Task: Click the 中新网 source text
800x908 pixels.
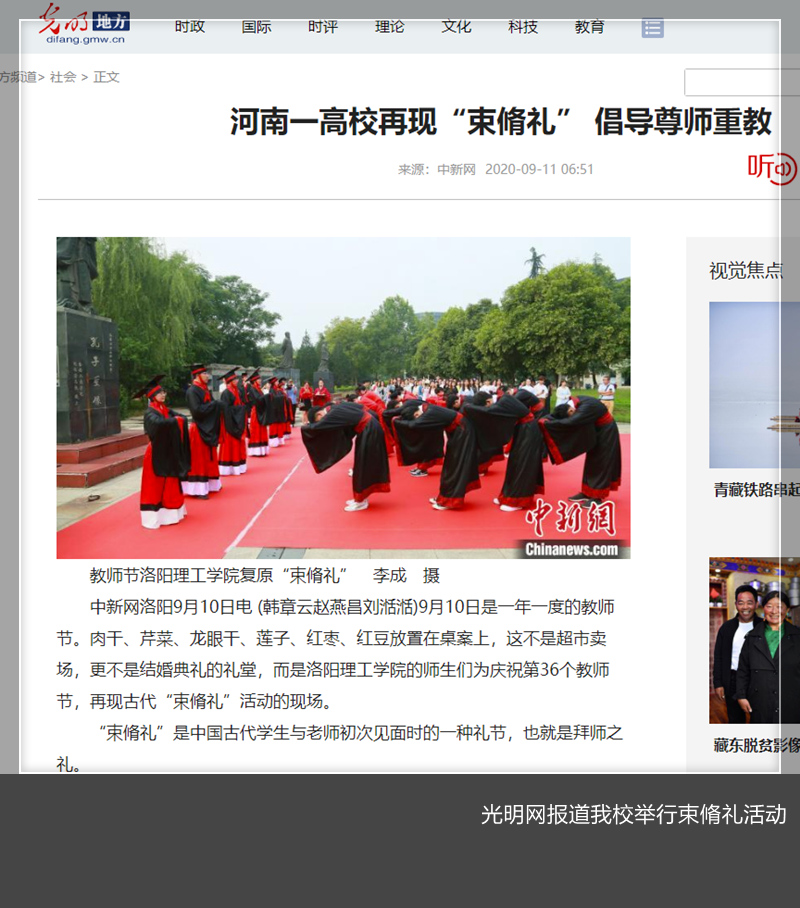Action: pos(456,169)
